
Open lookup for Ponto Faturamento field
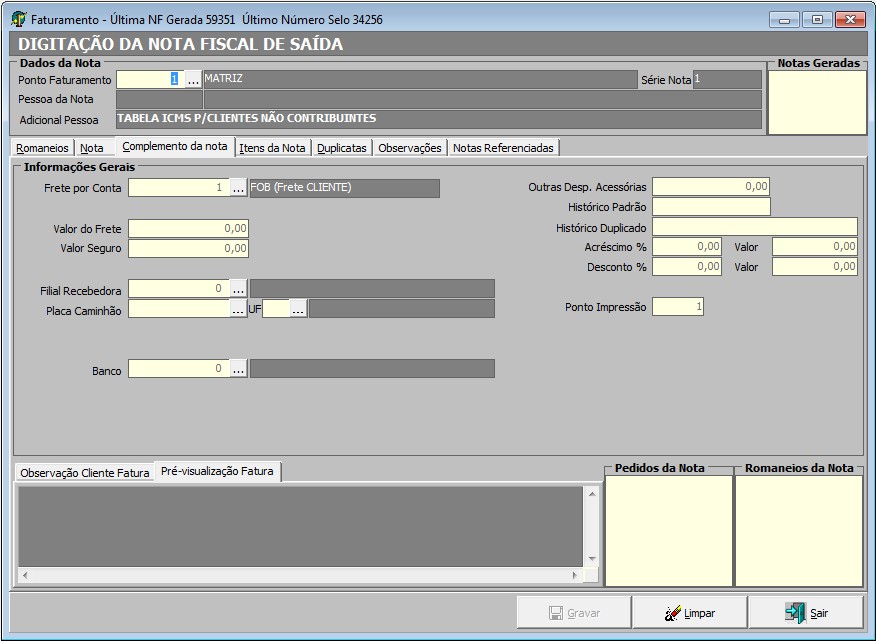[x=193, y=80]
